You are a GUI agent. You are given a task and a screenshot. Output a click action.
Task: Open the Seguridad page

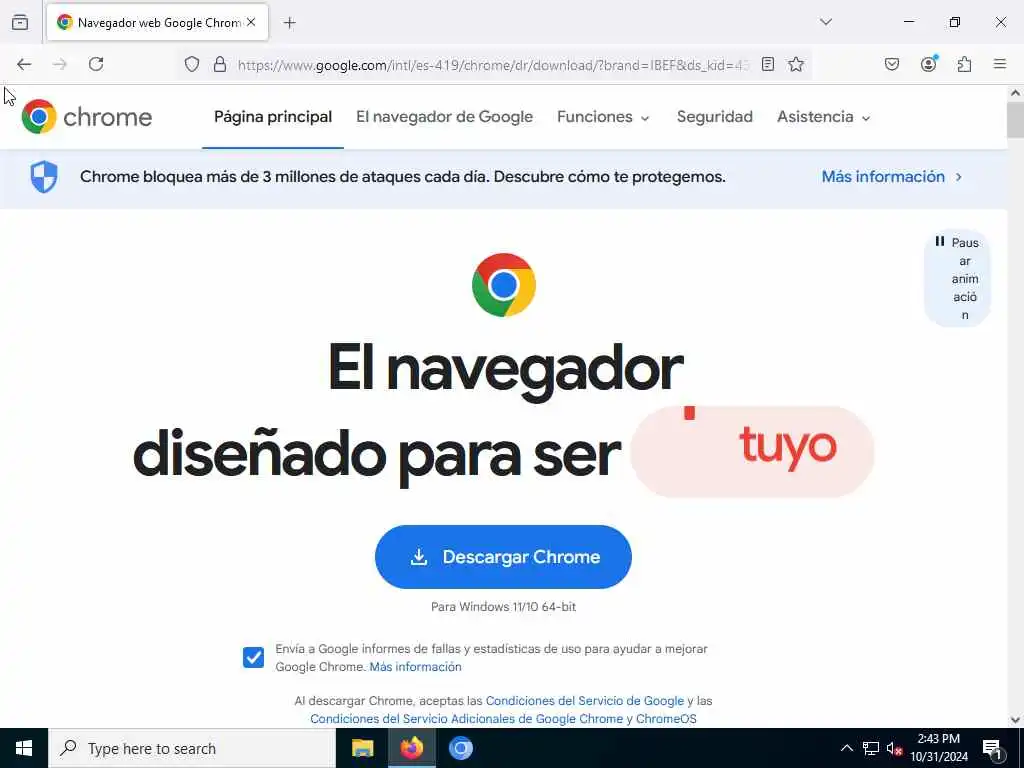tap(714, 117)
